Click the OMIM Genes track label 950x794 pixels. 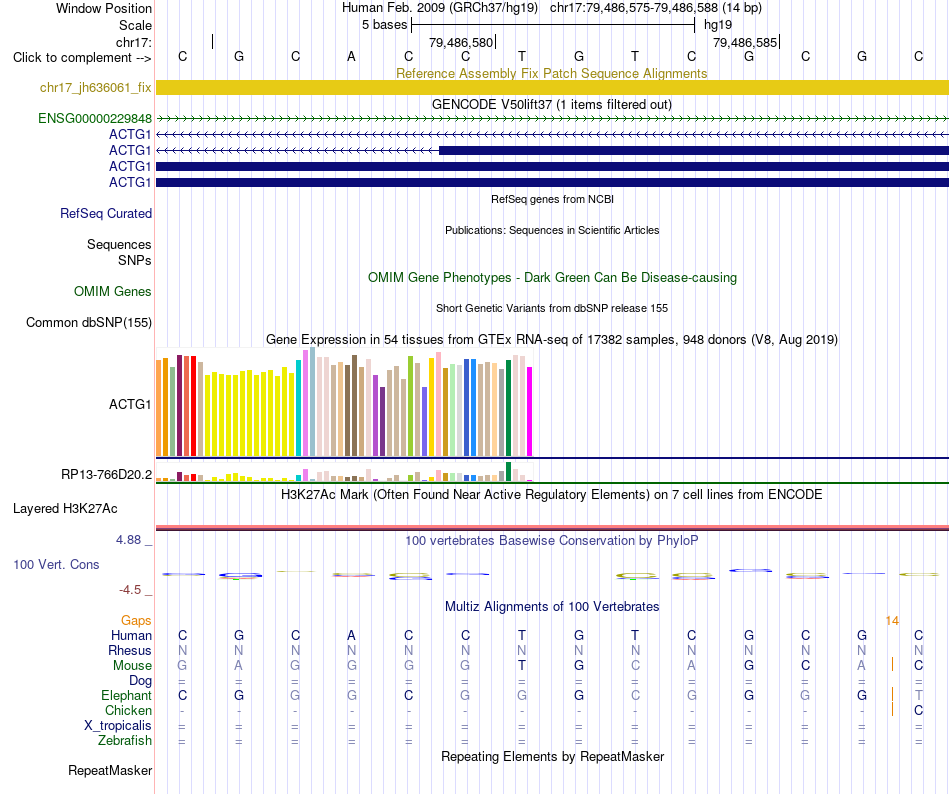coord(112,291)
